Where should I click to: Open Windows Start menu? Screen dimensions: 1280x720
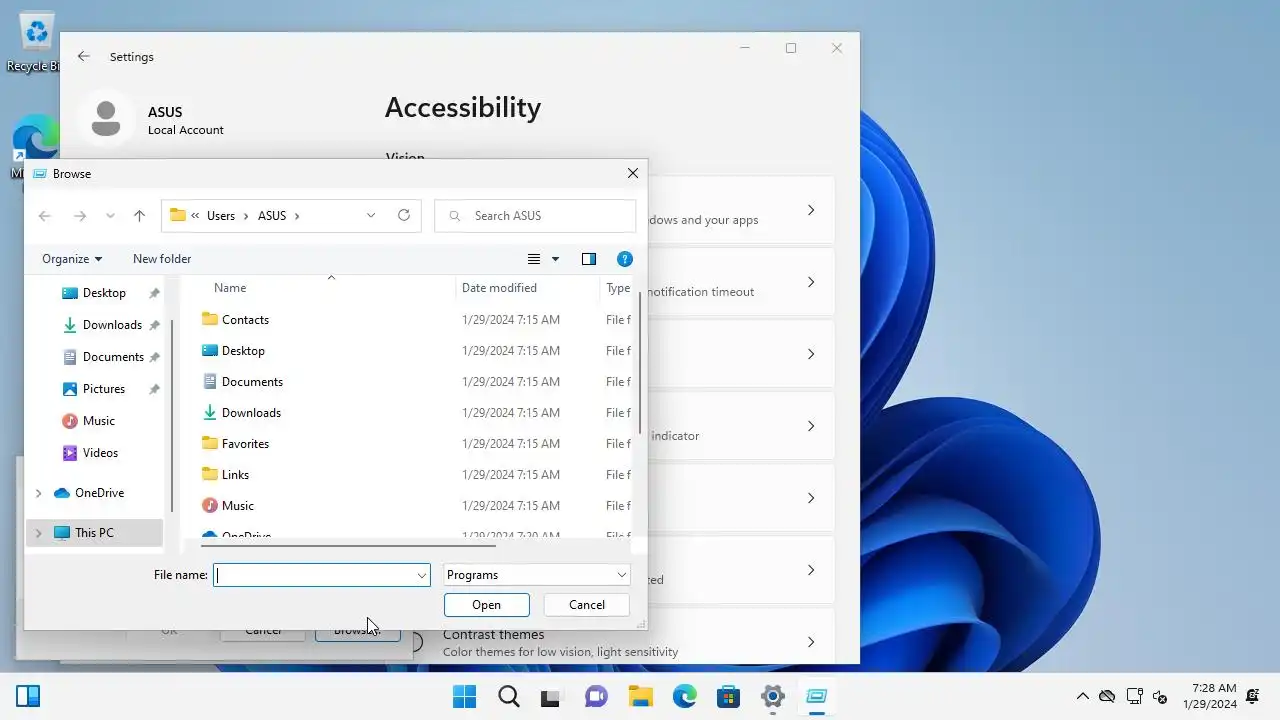pos(464,696)
